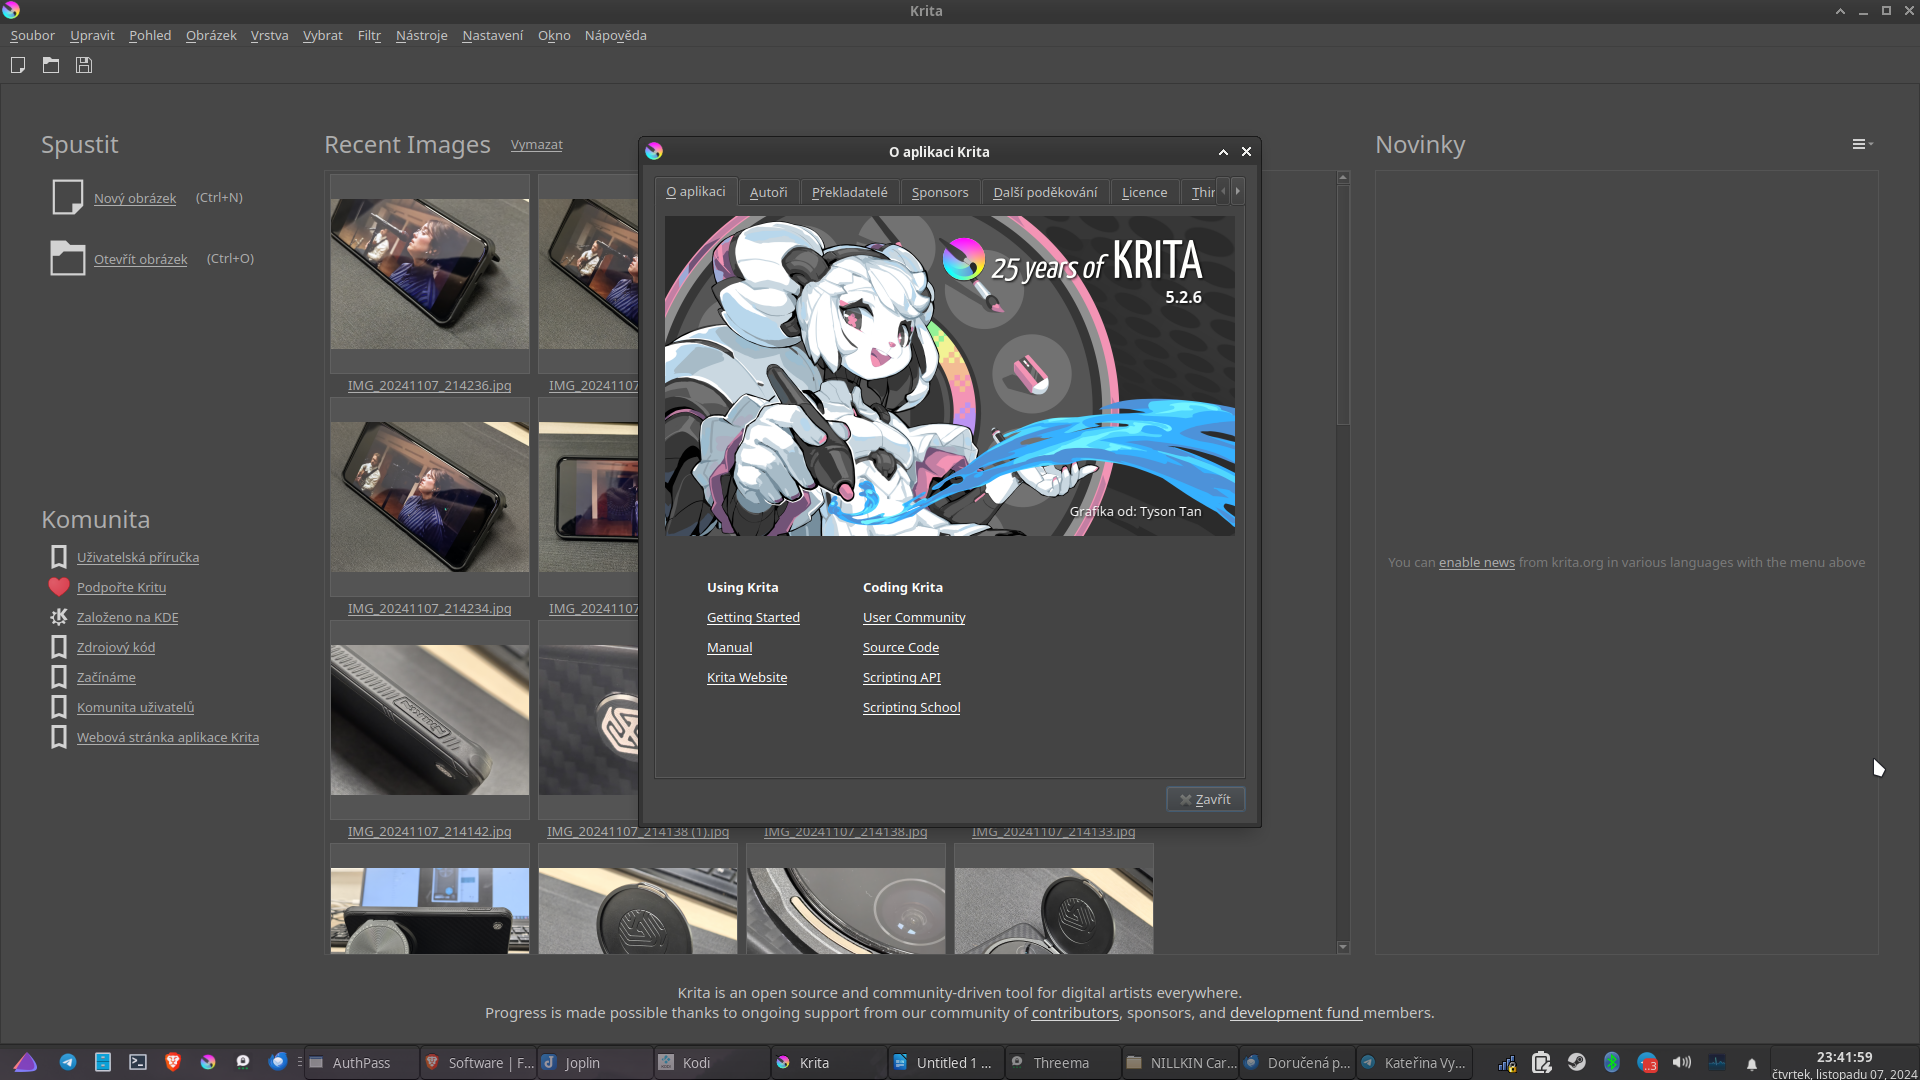Click the heart icon beside Podpořte Kritu
This screenshot has height=1080, width=1920.
coord(59,587)
